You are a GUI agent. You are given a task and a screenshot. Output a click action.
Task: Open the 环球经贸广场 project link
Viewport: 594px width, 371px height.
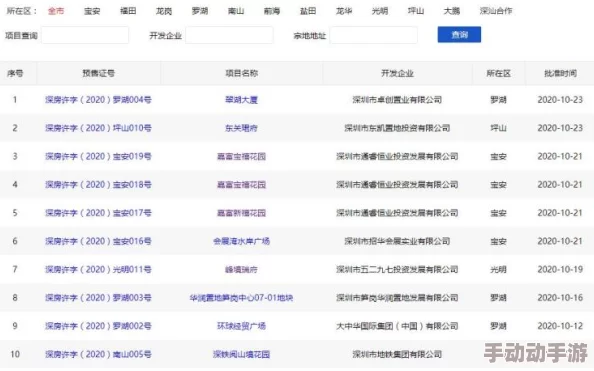[x=241, y=326]
